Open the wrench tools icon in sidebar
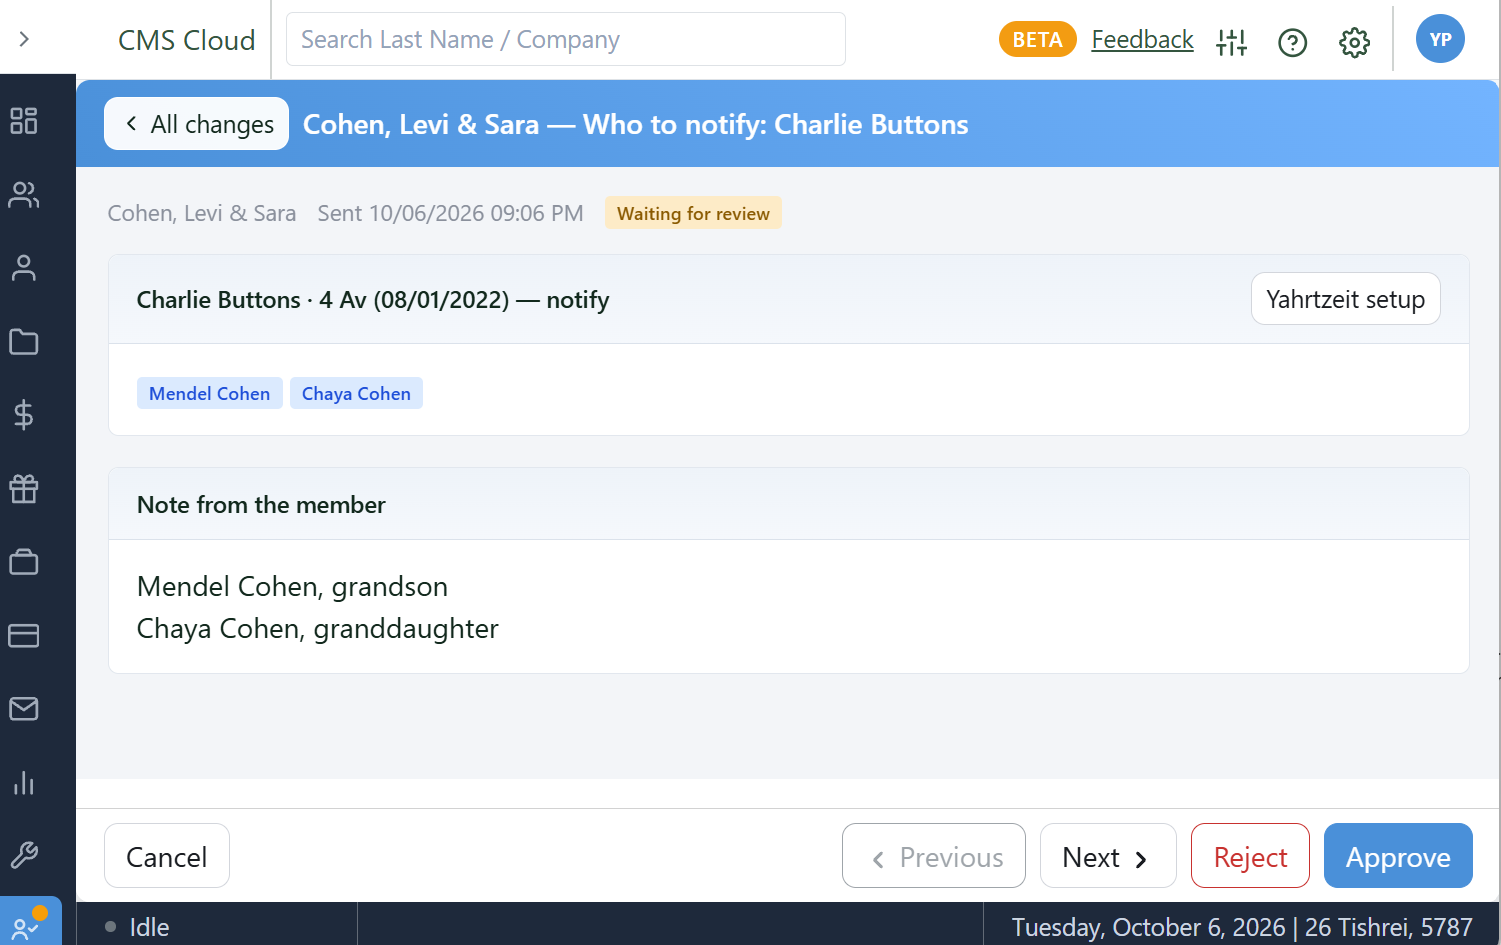The height and width of the screenshot is (945, 1501). 24,856
